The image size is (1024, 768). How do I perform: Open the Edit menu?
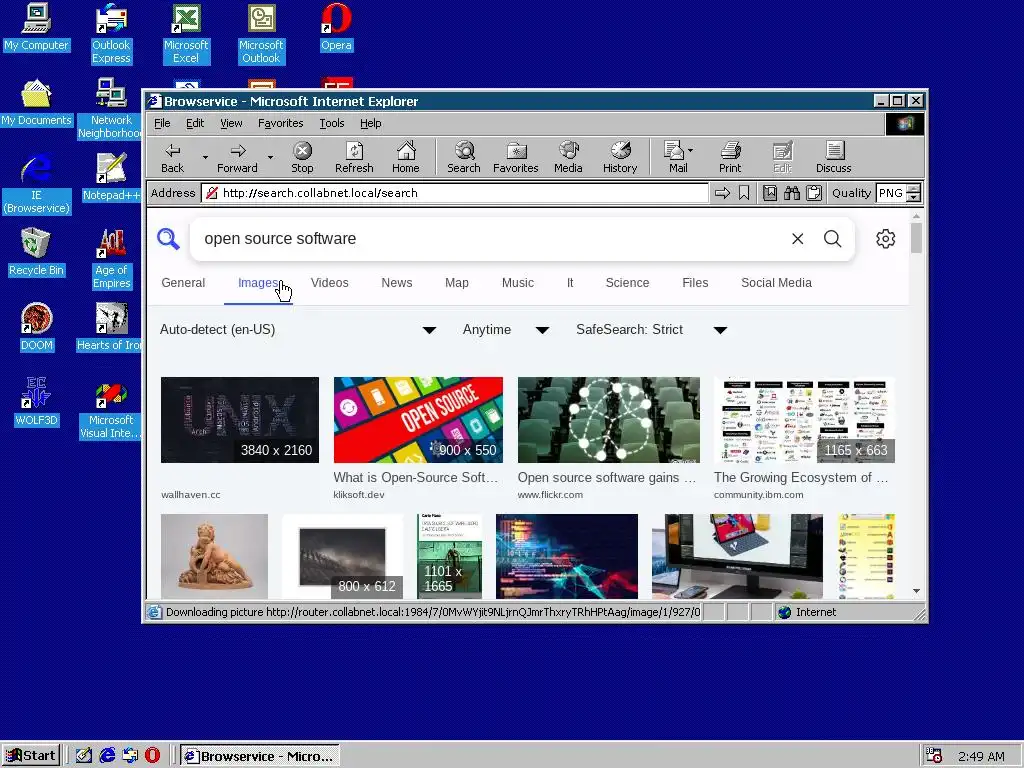coord(195,123)
